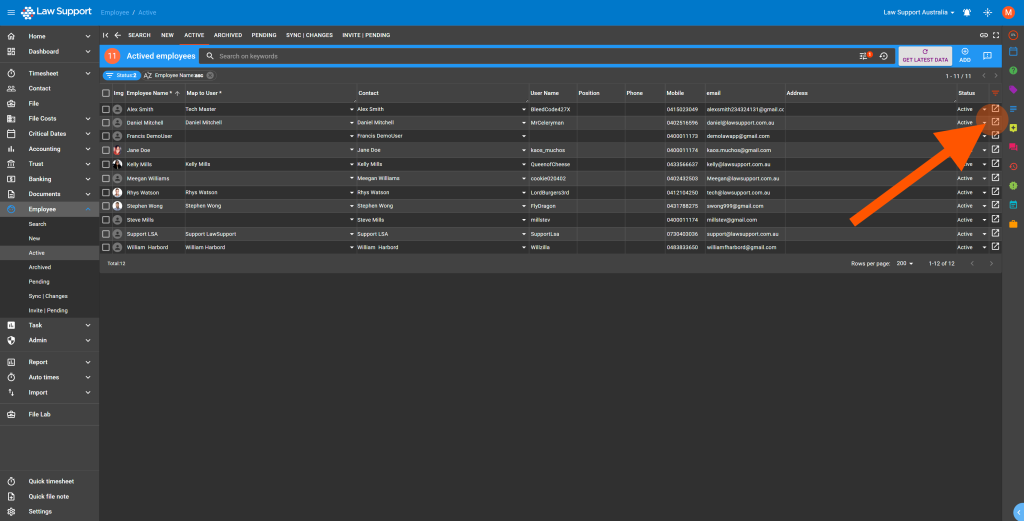Open the Law Support Australia dropdown
1024x521 pixels.
click(919, 12)
